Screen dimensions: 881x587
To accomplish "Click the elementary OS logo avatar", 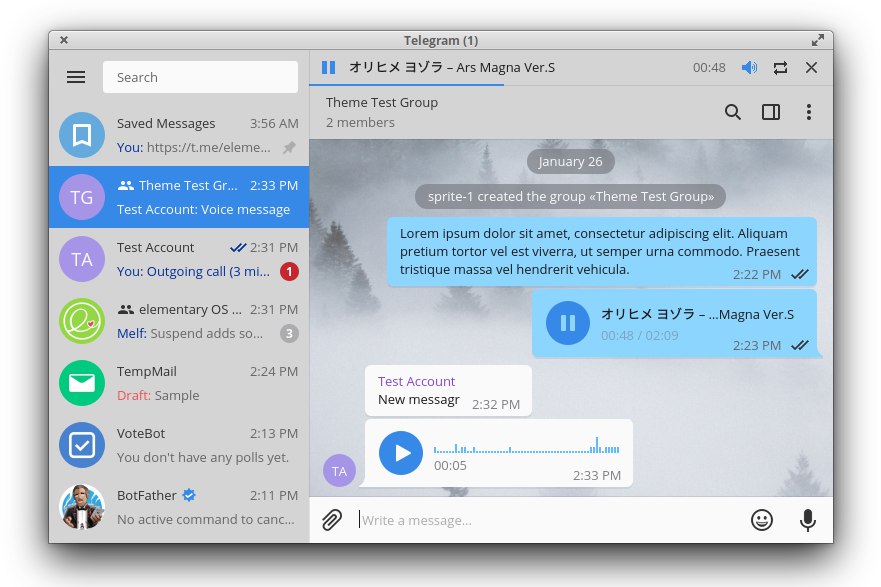I will point(82,321).
